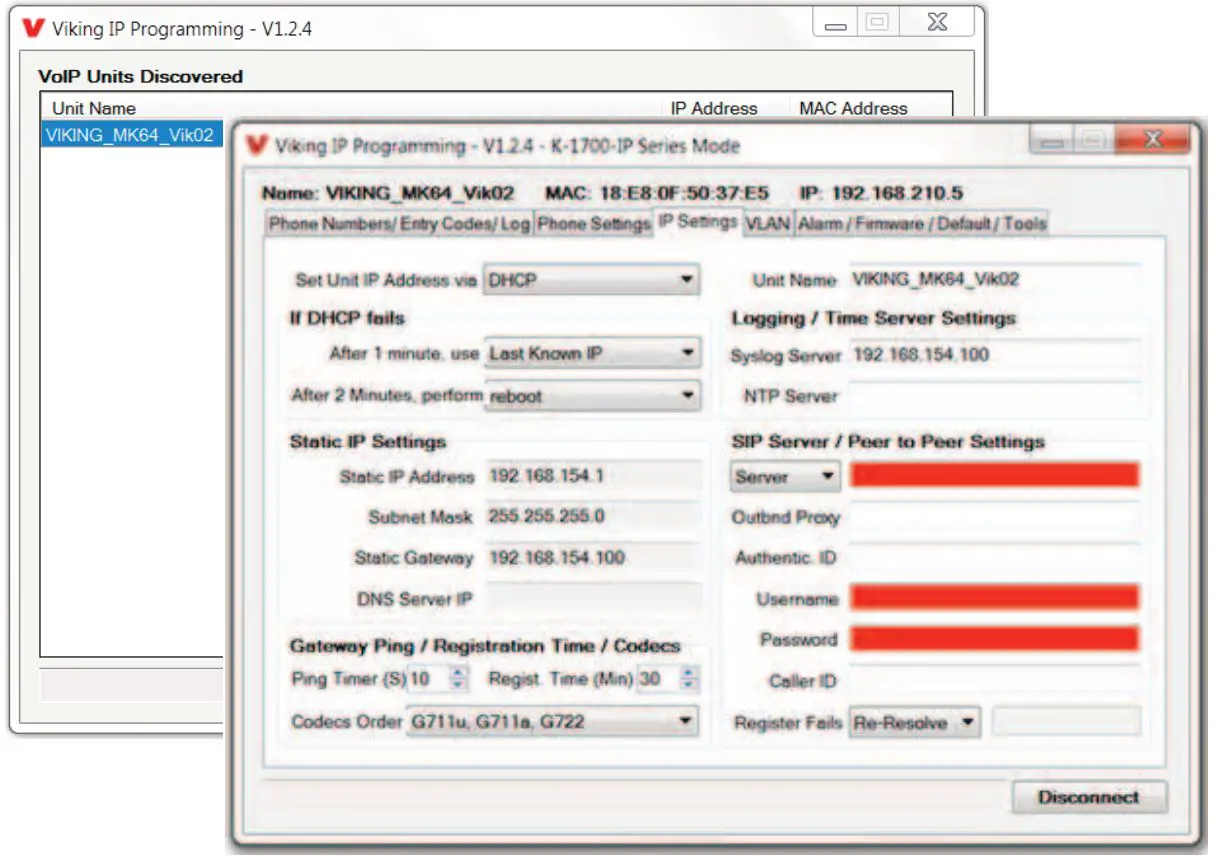Expand the Register Fails dropdown
The width and height of the screenshot is (1214, 860).
click(x=915, y=723)
